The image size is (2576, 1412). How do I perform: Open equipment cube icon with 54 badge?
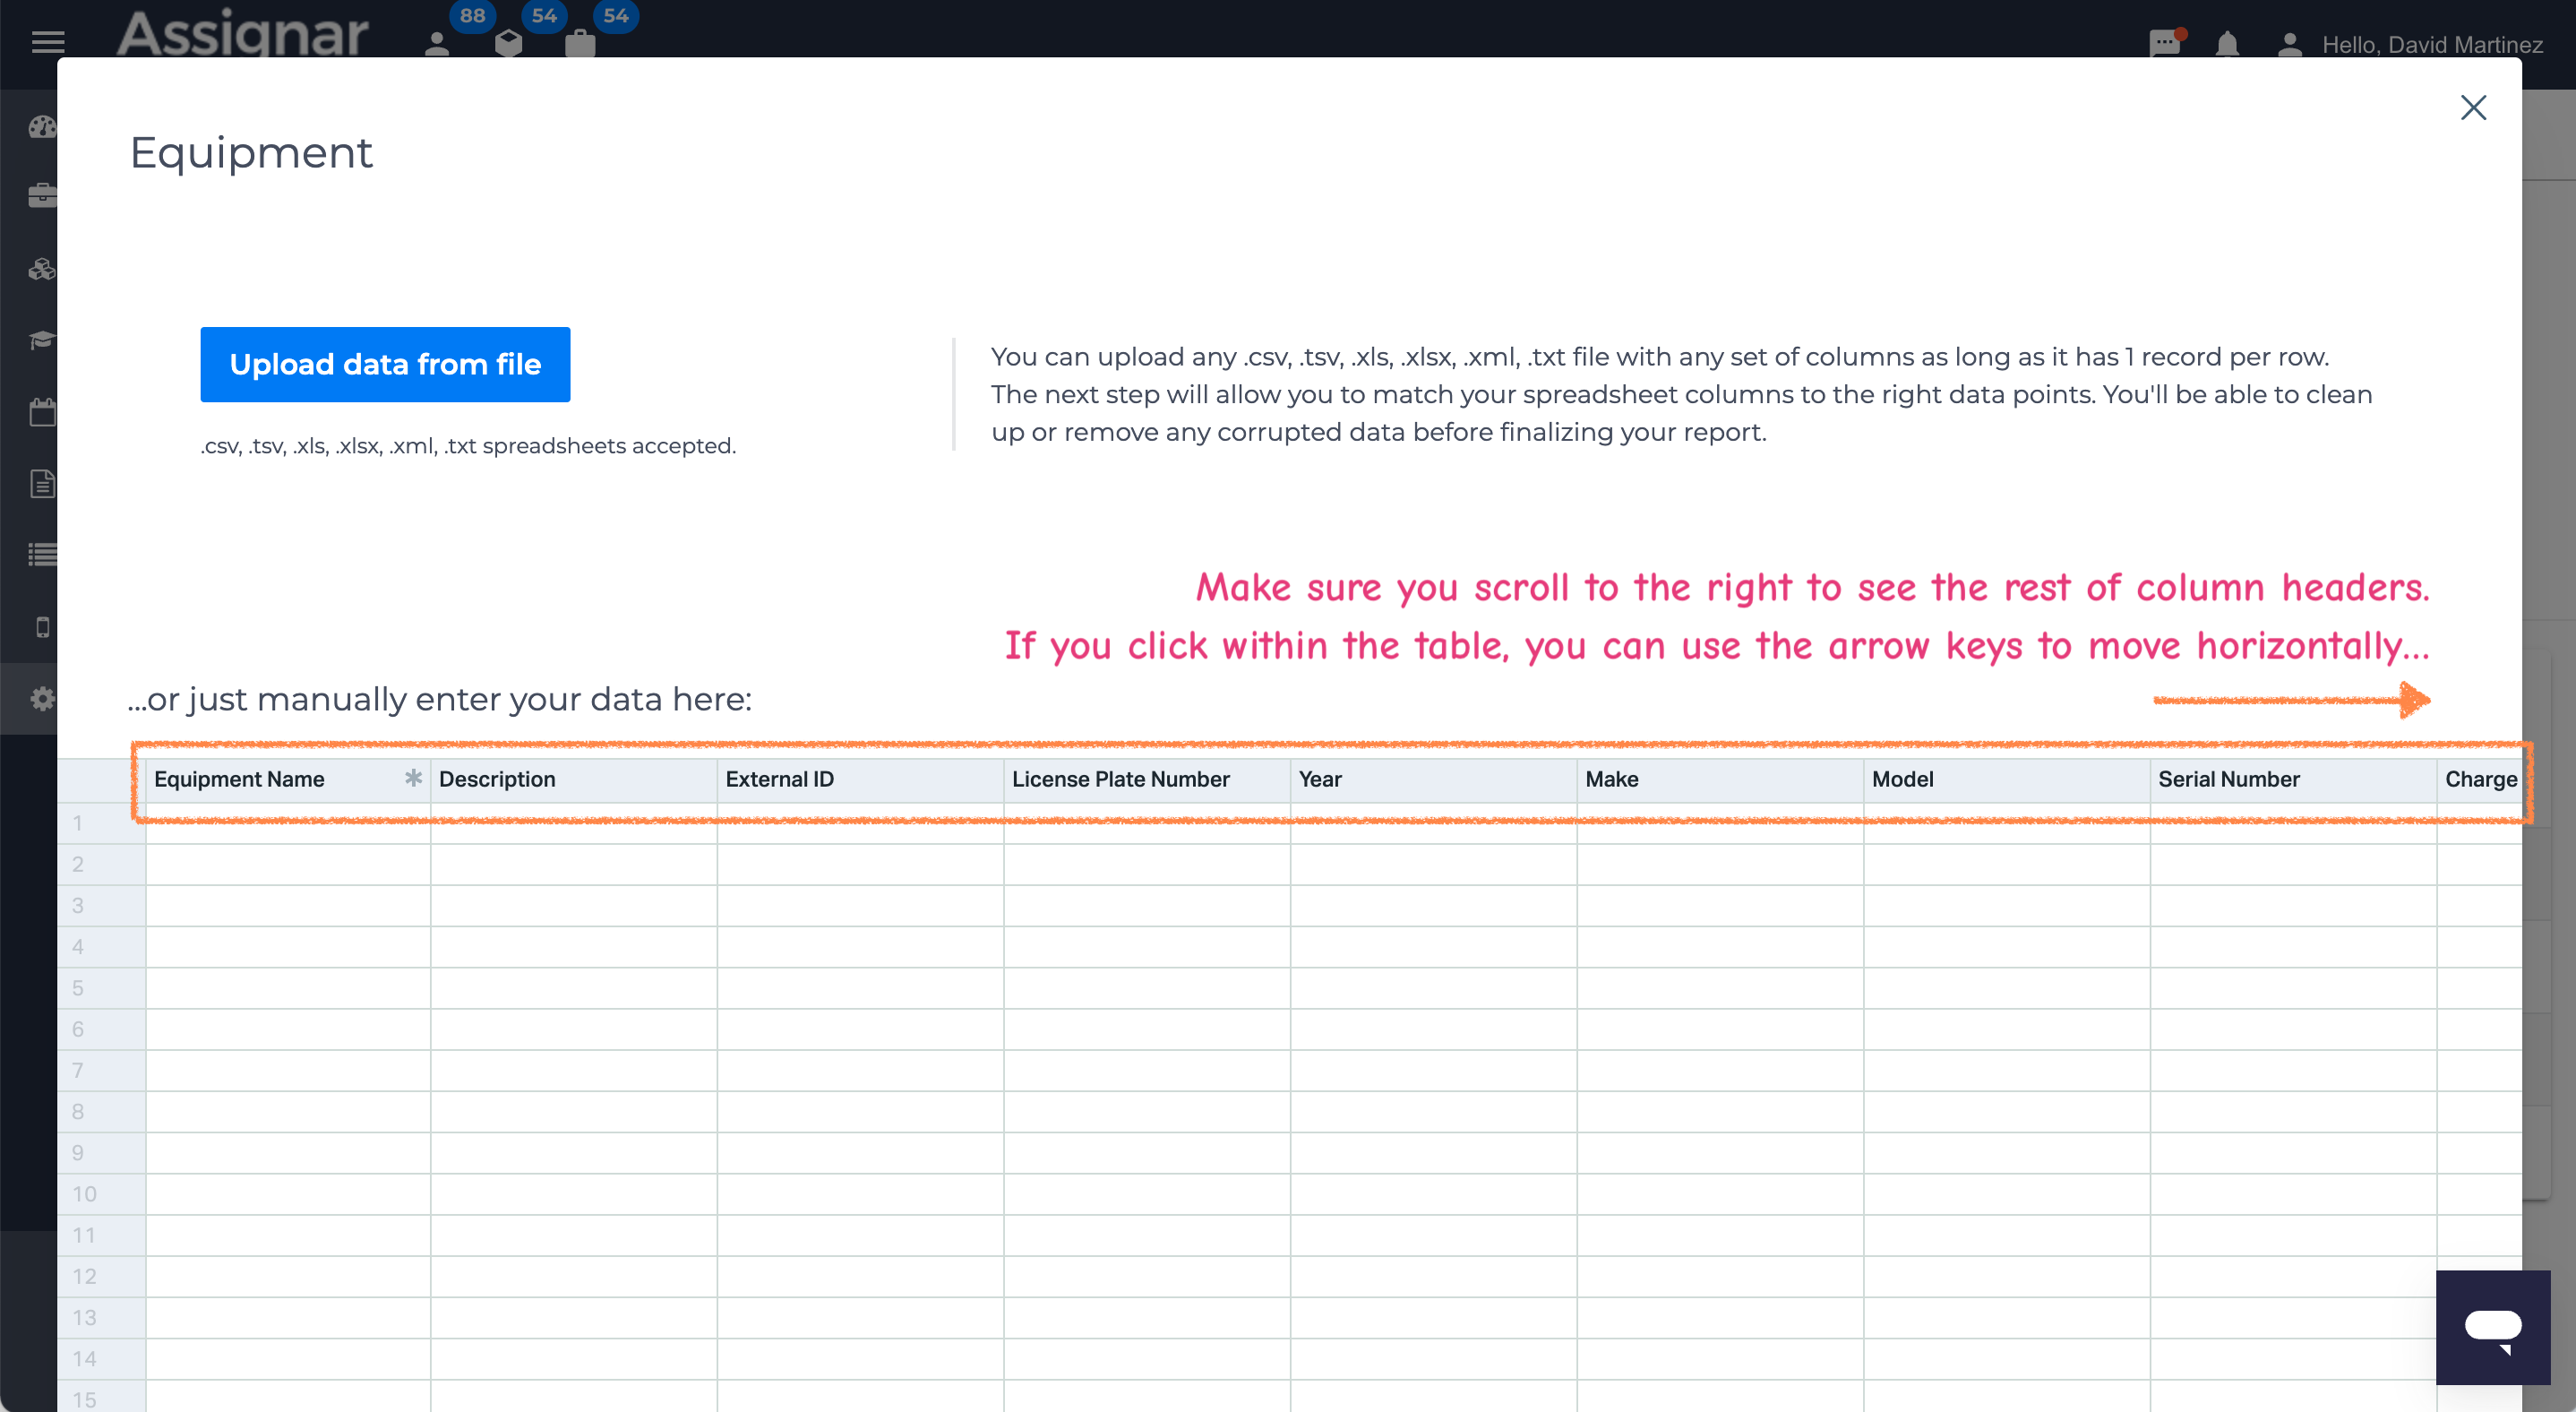[x=509, y=43]
